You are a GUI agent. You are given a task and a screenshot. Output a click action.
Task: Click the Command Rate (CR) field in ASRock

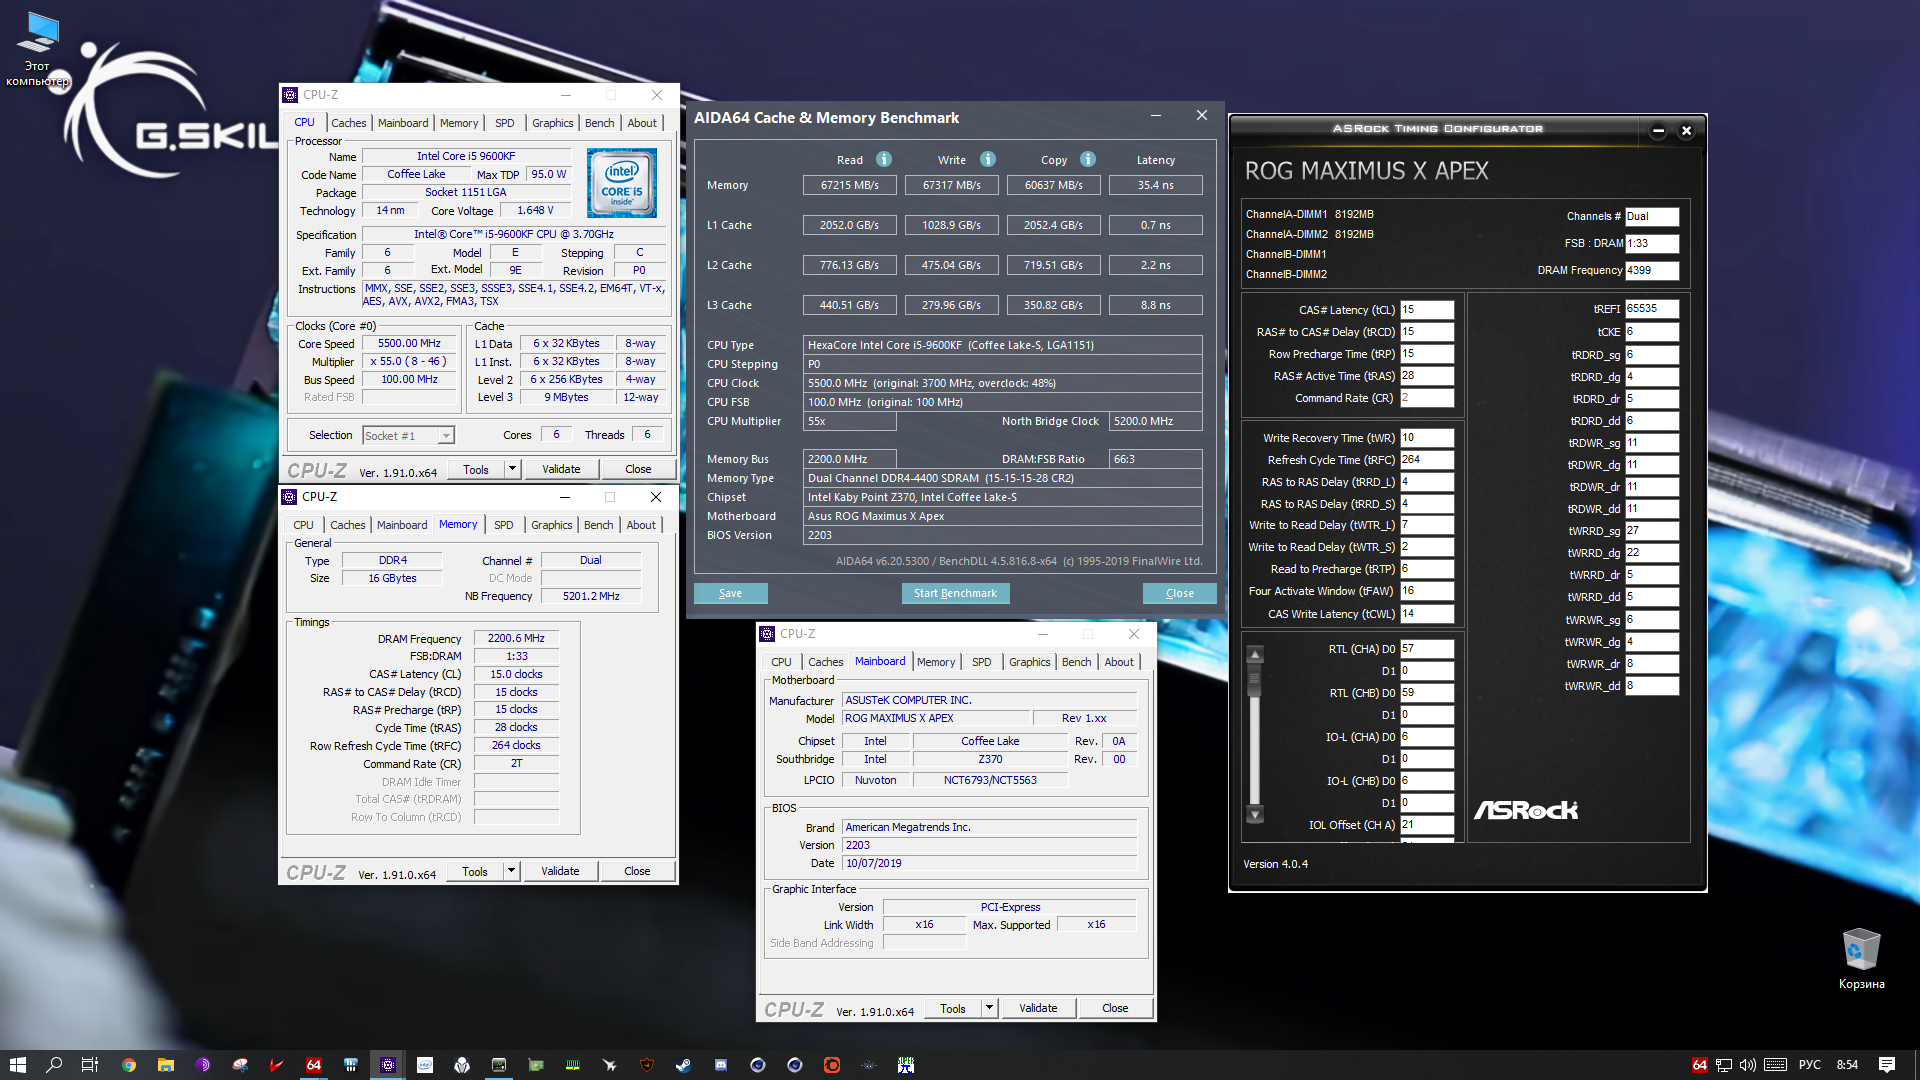point(1427,398)
